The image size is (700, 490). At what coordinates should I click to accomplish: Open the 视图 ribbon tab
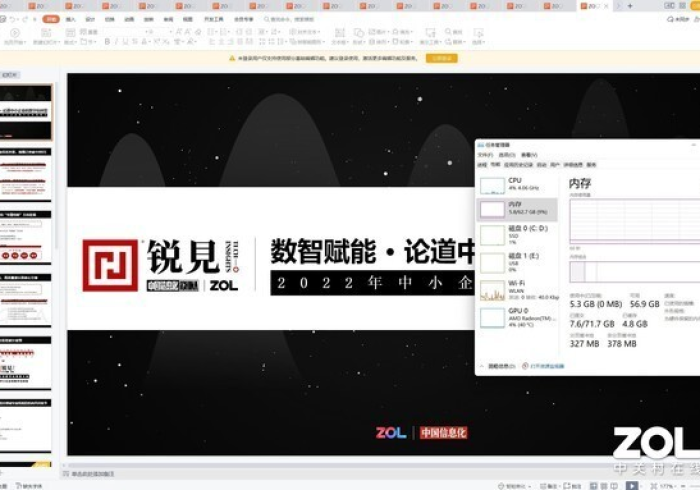[x=188, y=19]
